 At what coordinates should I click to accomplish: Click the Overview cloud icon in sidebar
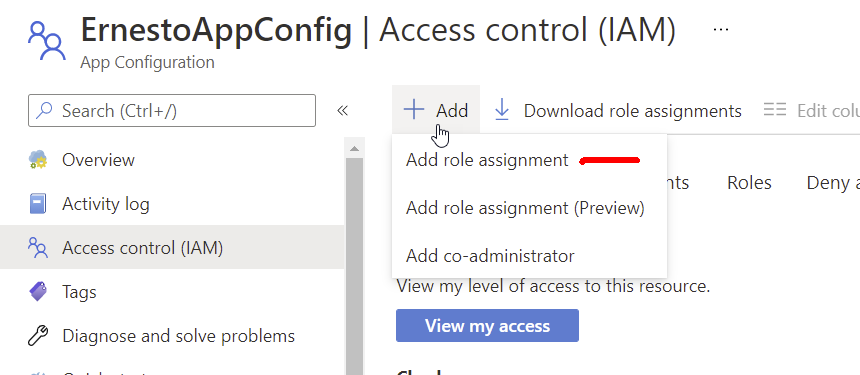pos(38,160)
